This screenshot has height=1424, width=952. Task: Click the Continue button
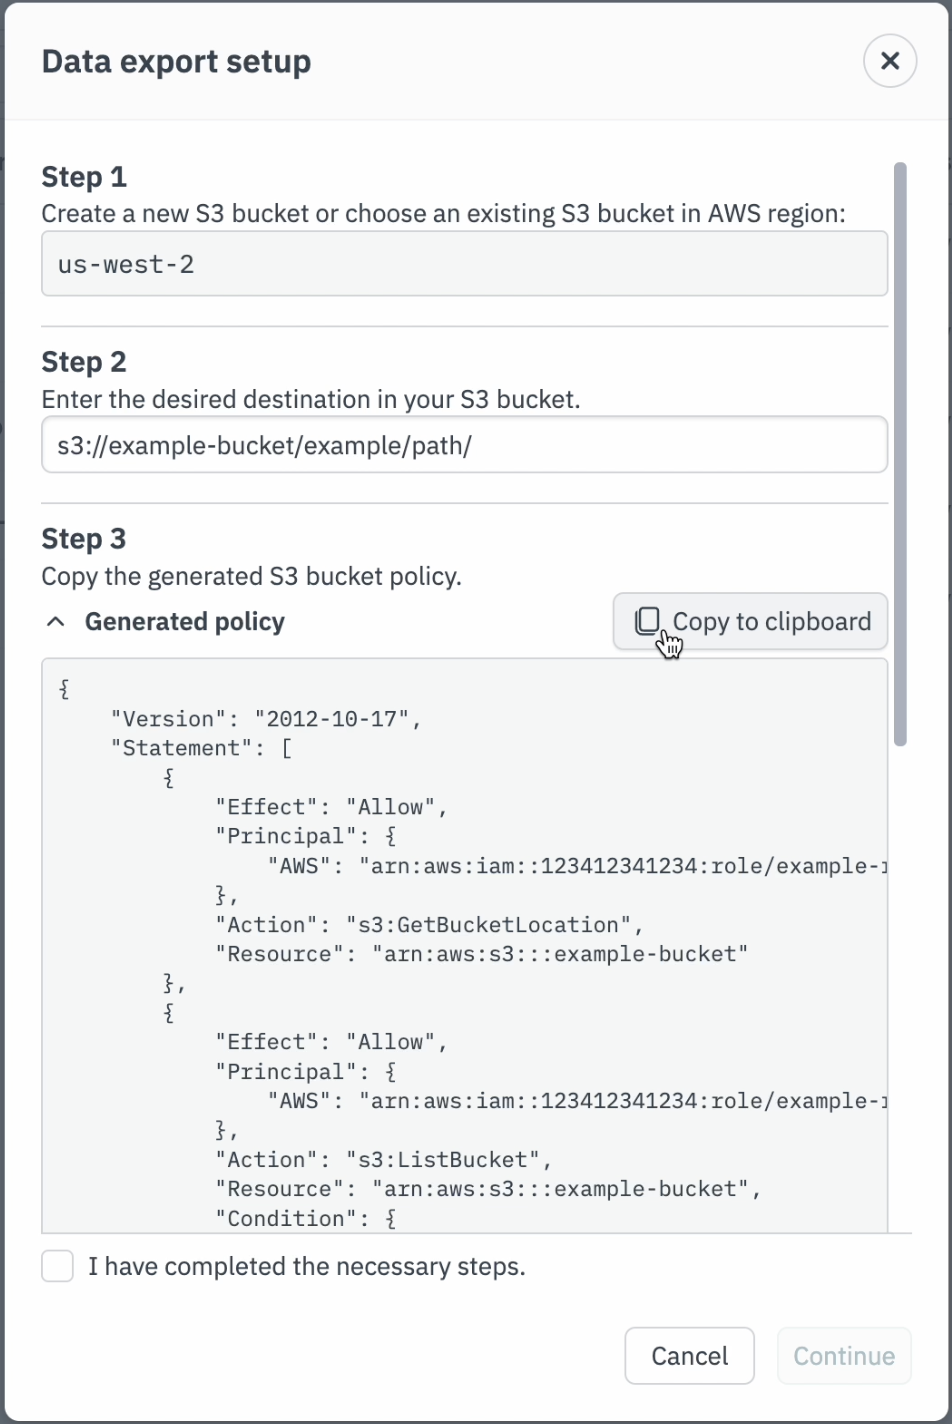click(x=844, y=1356)
